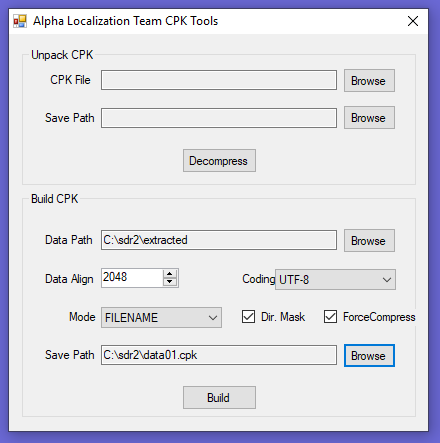Focus the Unpack CPK Save Path field

(219, 118)
